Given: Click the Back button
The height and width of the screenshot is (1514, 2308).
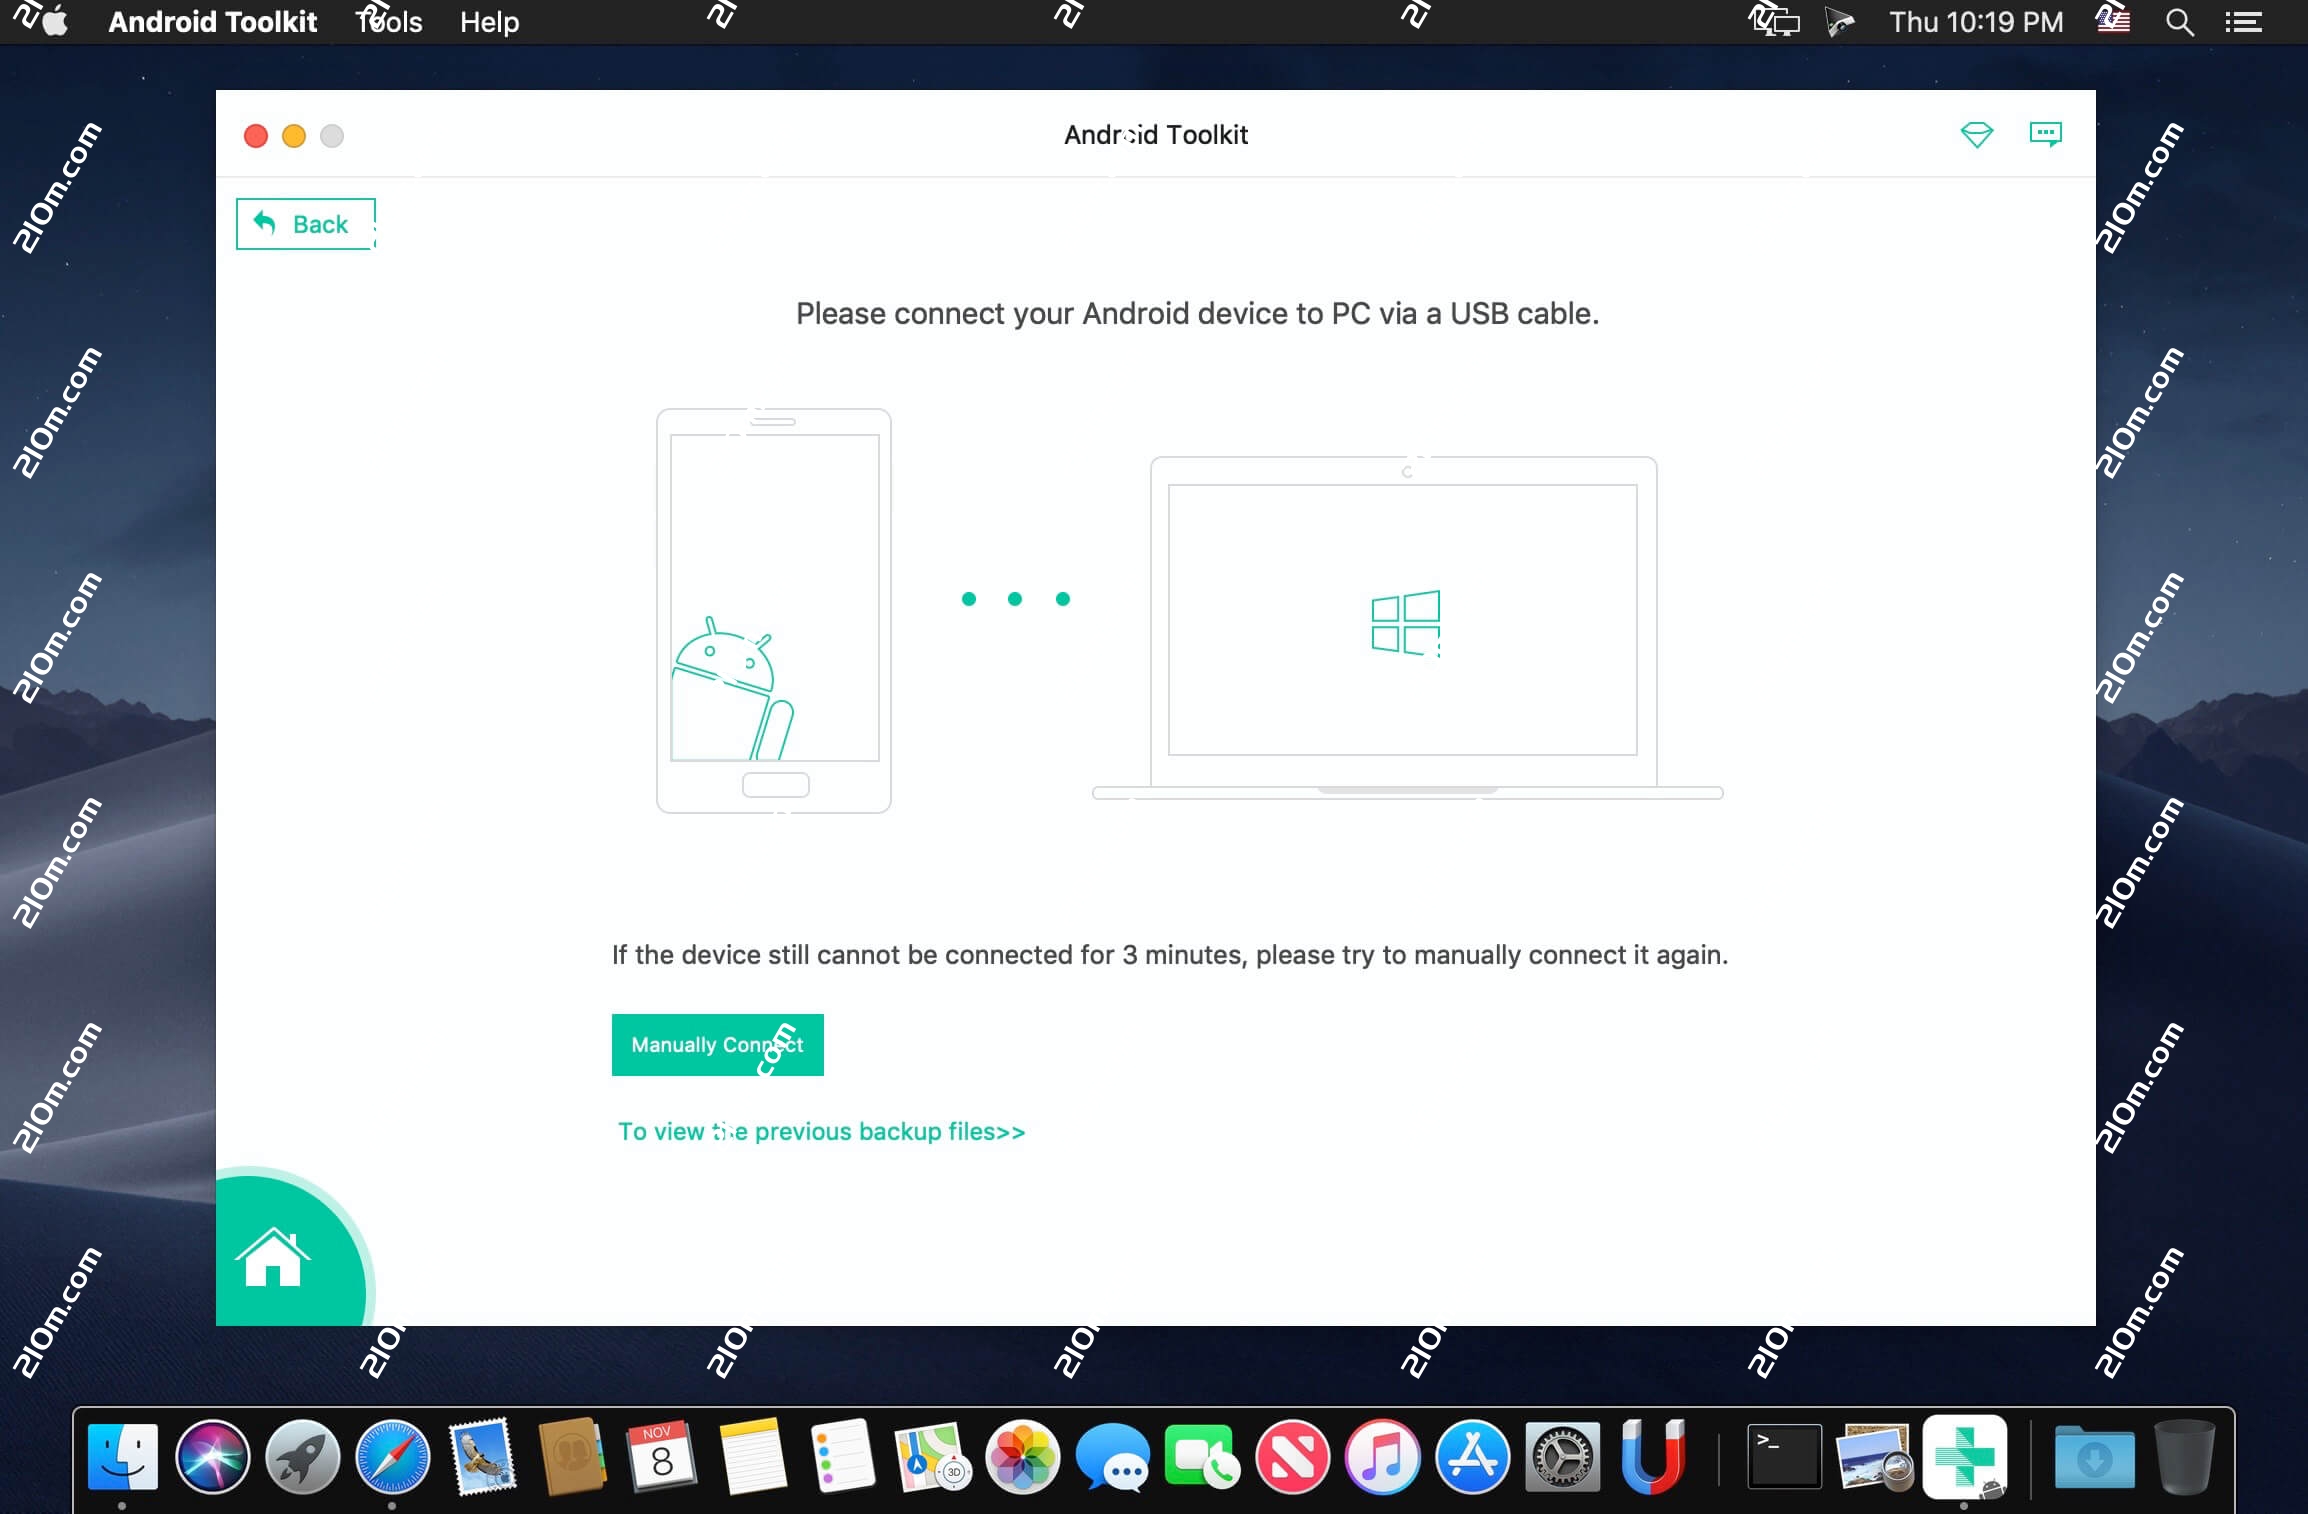Looking at the screenshot, I should click(x=305, y=223).
